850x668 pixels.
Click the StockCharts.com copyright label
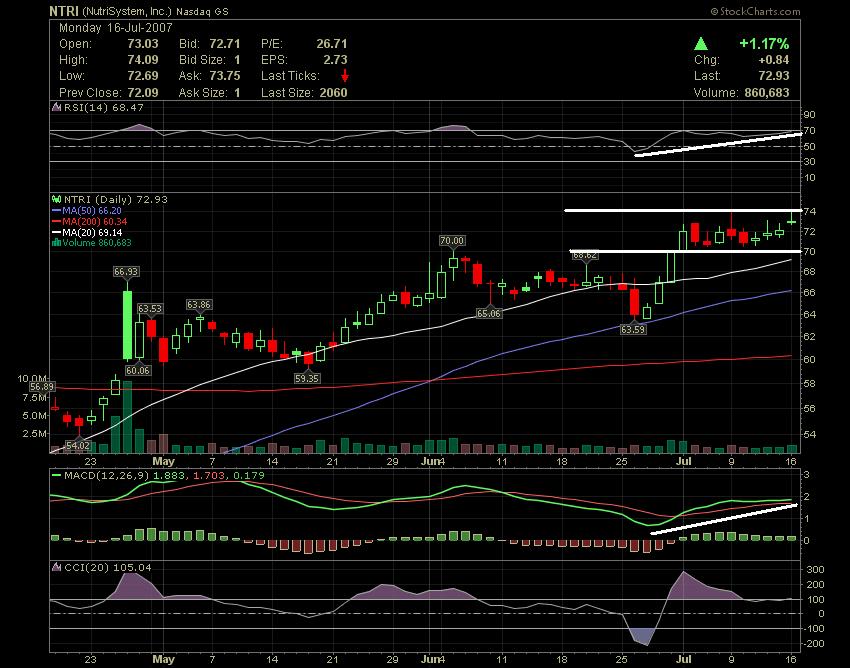(755, 11)
